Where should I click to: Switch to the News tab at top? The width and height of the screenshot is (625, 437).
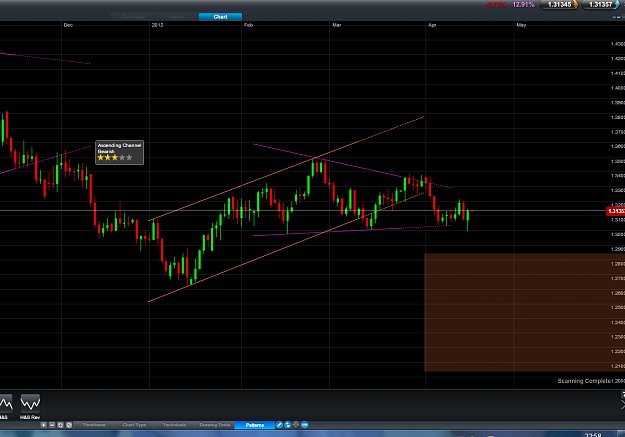177,17
